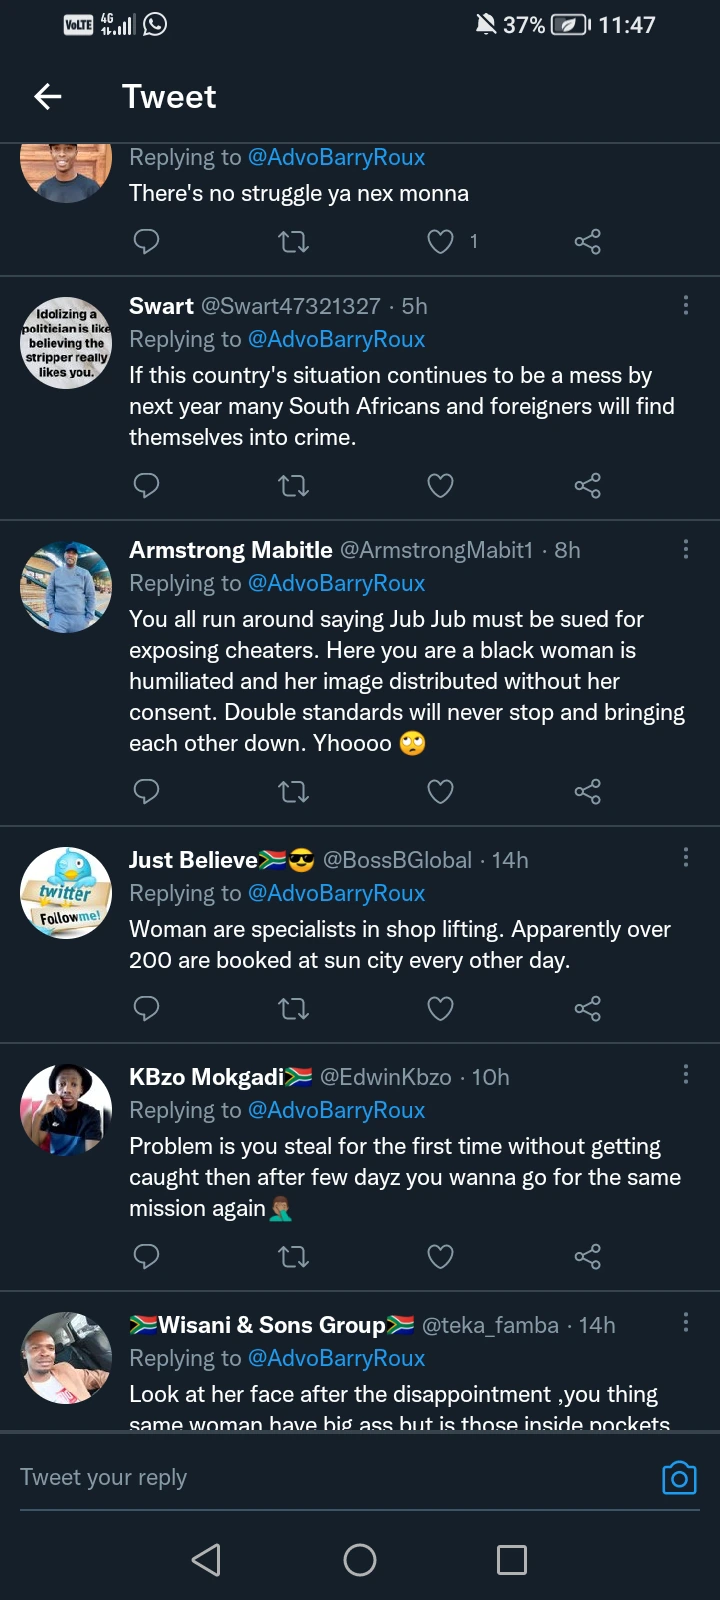Open Armstrong Mabitle's profile name
This screenshot has width=720, height=1600.
231,550
